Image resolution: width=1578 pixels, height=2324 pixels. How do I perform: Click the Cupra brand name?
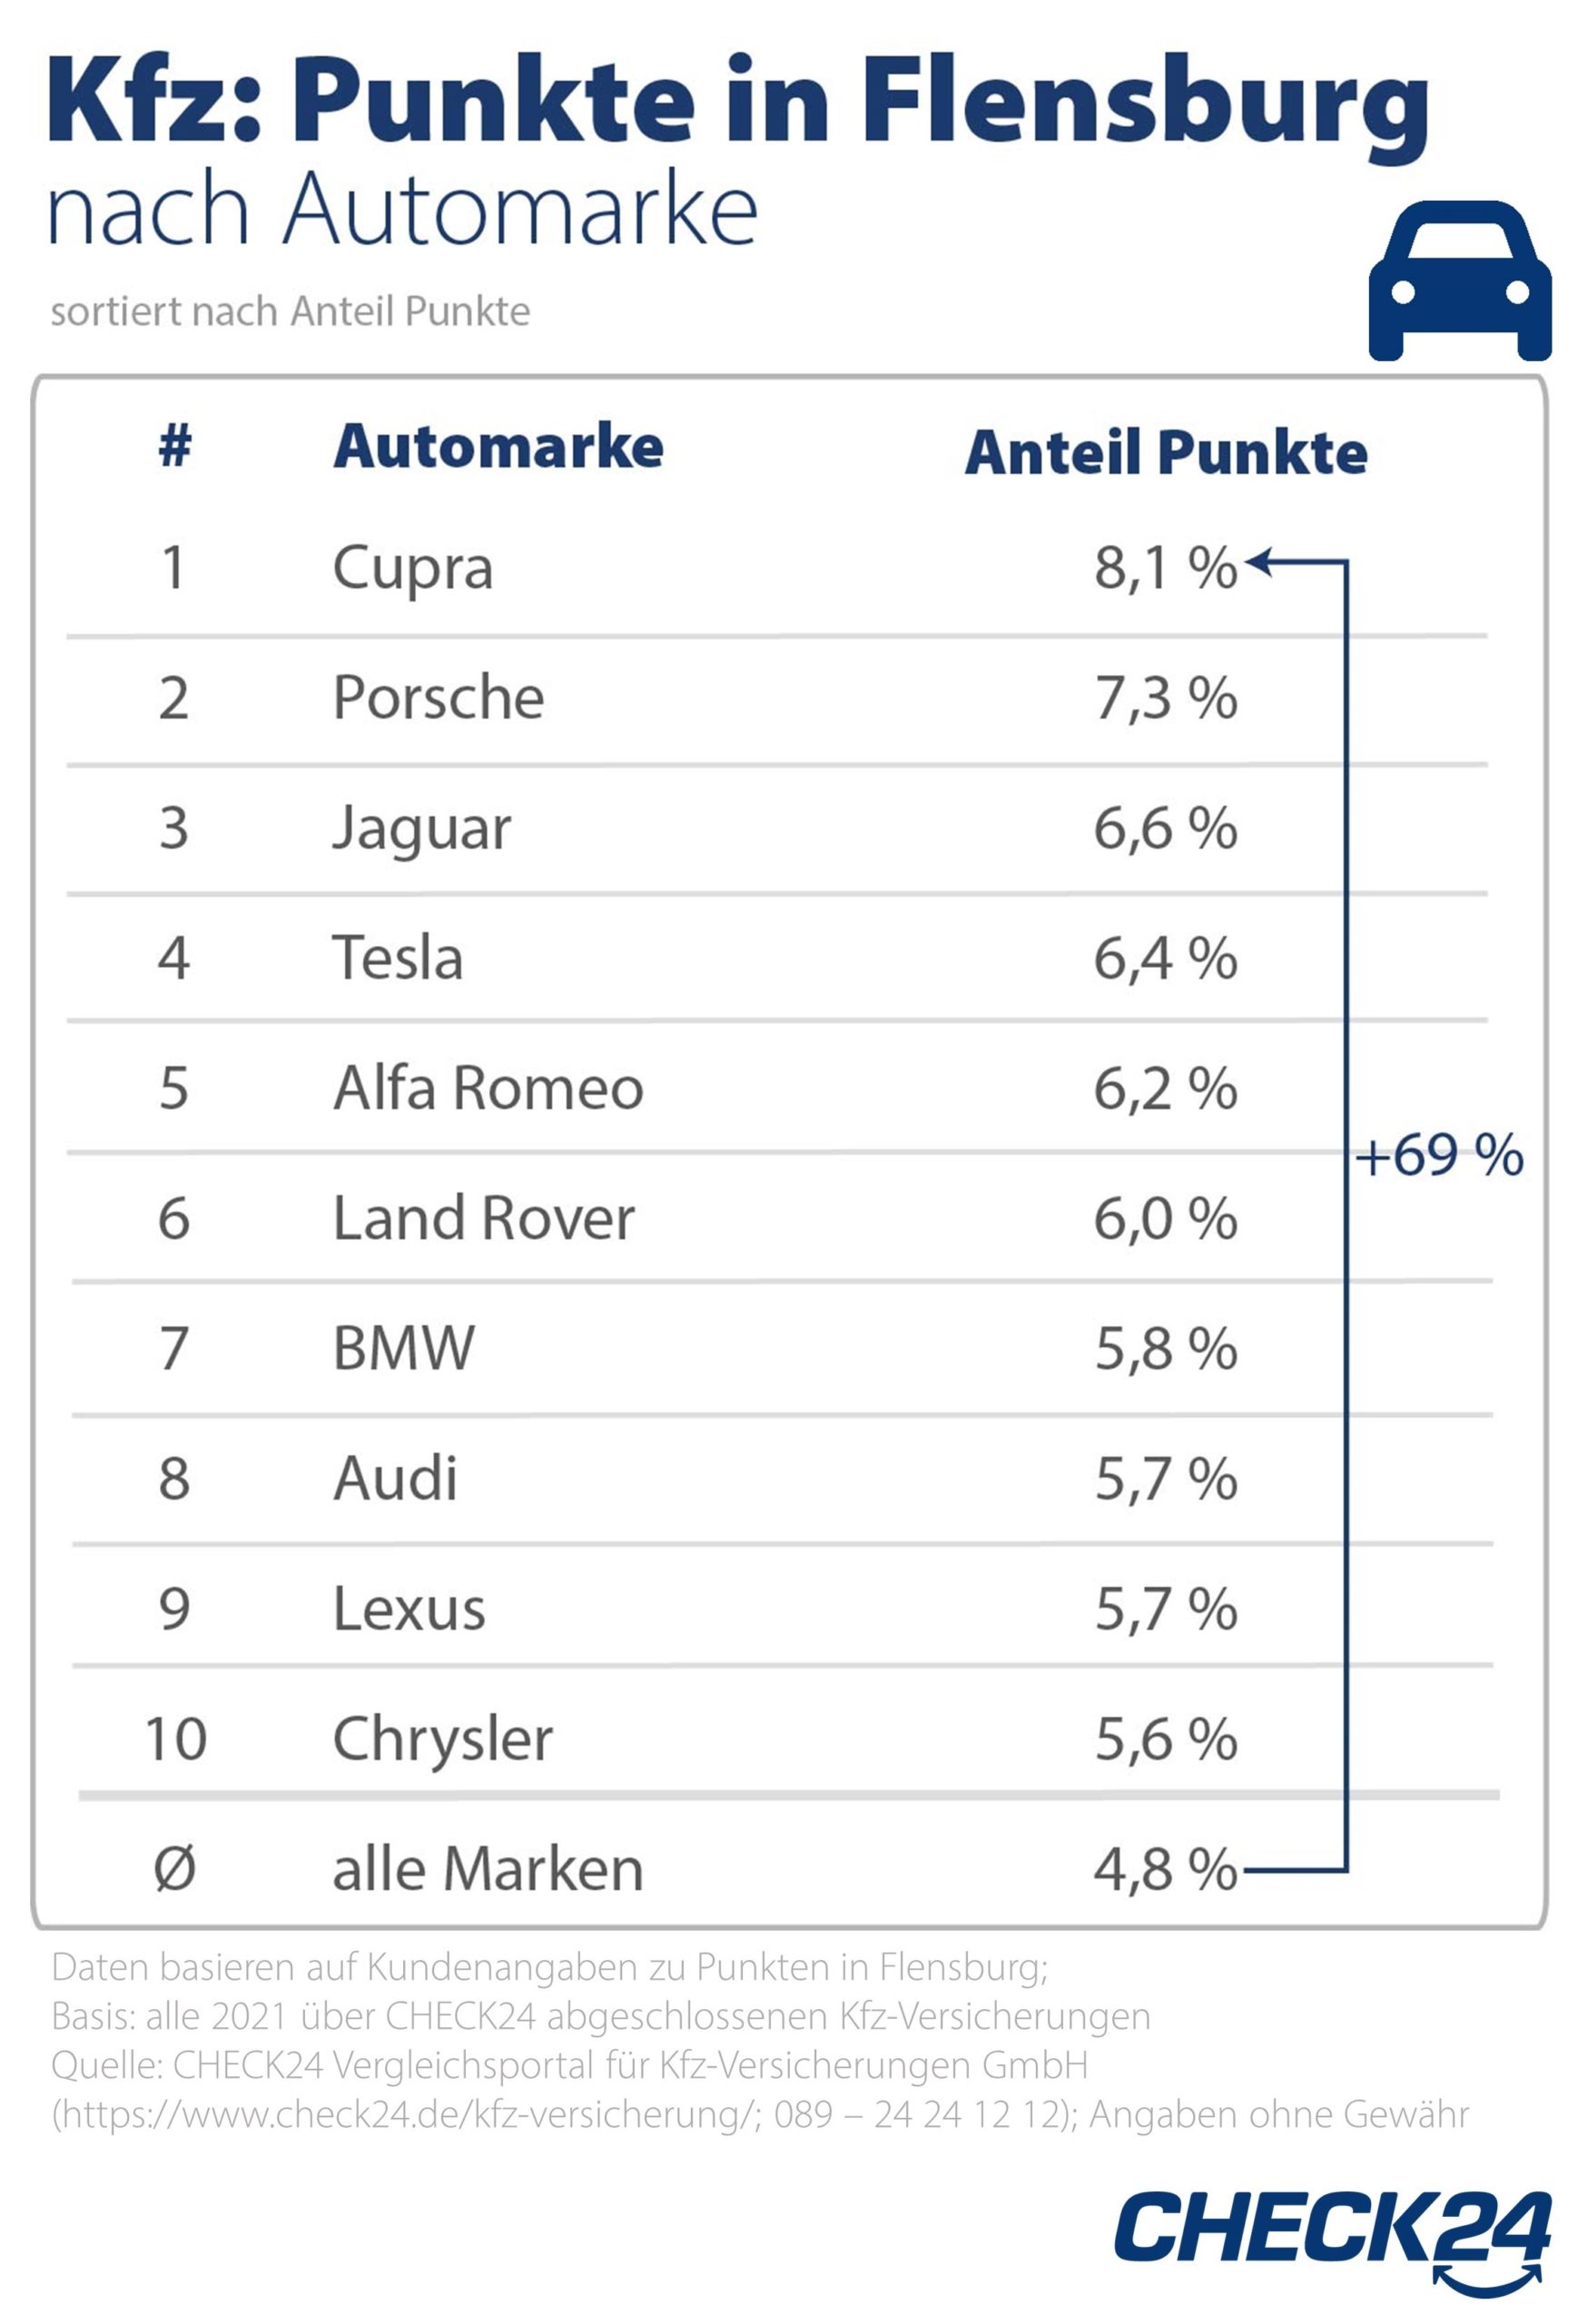coord(412,570)
